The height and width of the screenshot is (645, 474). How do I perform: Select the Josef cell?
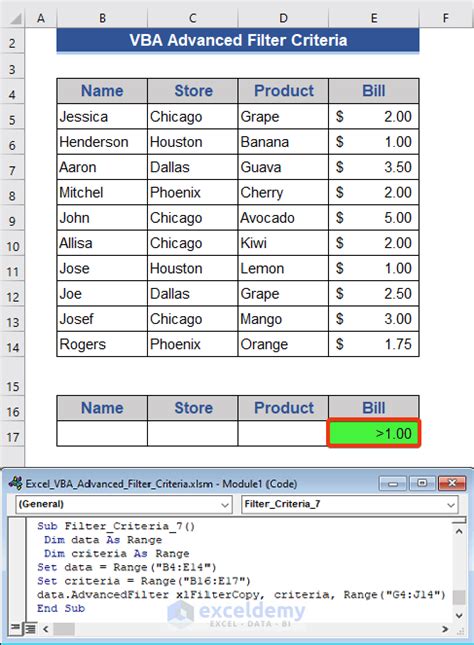pyautogui.click(x=102, y=319)
